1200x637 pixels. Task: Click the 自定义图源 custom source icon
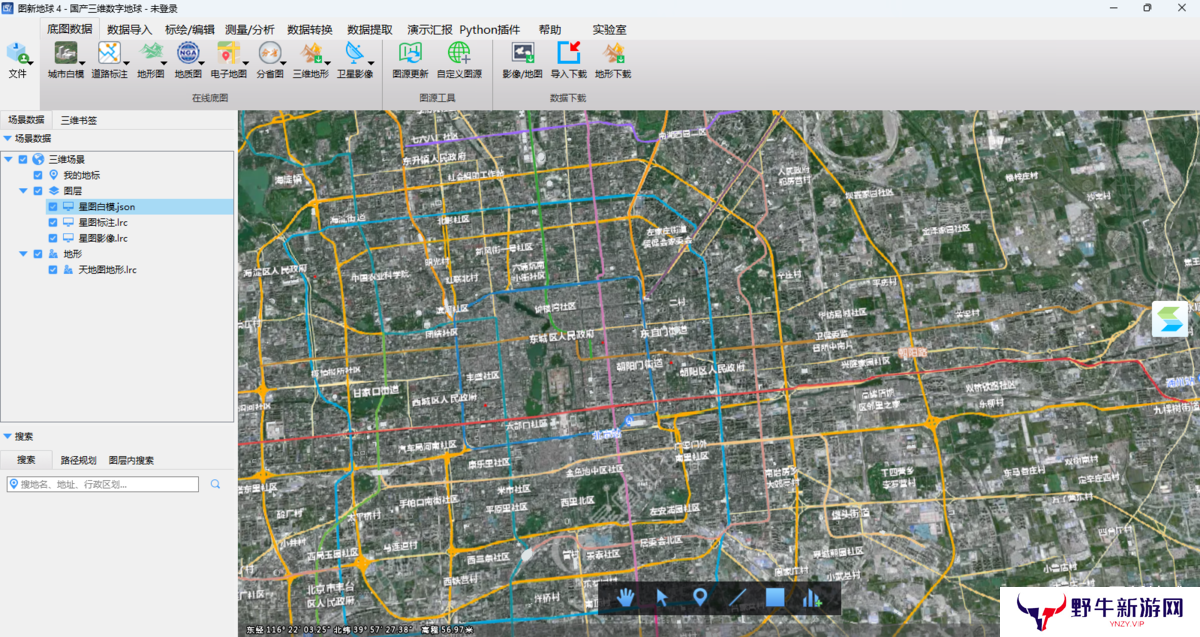click(459, 53)
